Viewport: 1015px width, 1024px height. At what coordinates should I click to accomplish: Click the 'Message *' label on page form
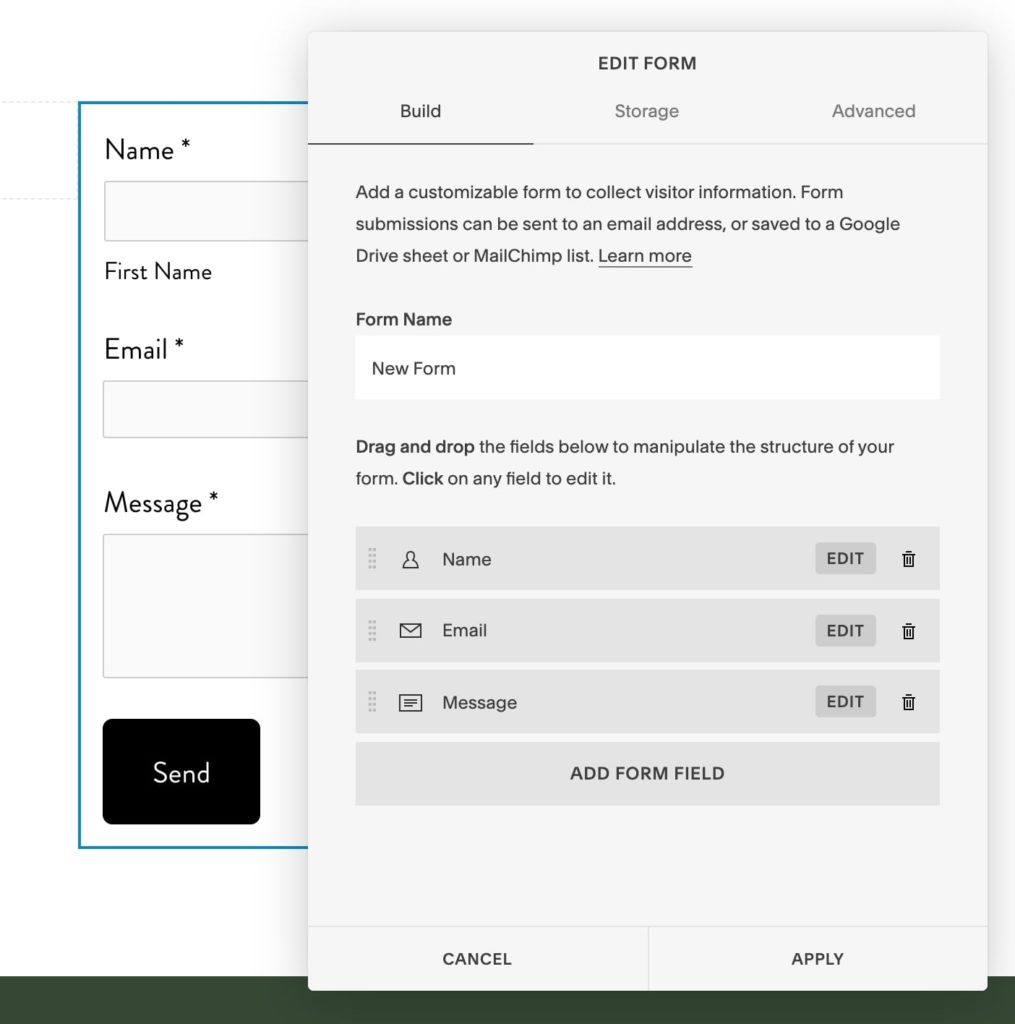[x=161, y=504]
